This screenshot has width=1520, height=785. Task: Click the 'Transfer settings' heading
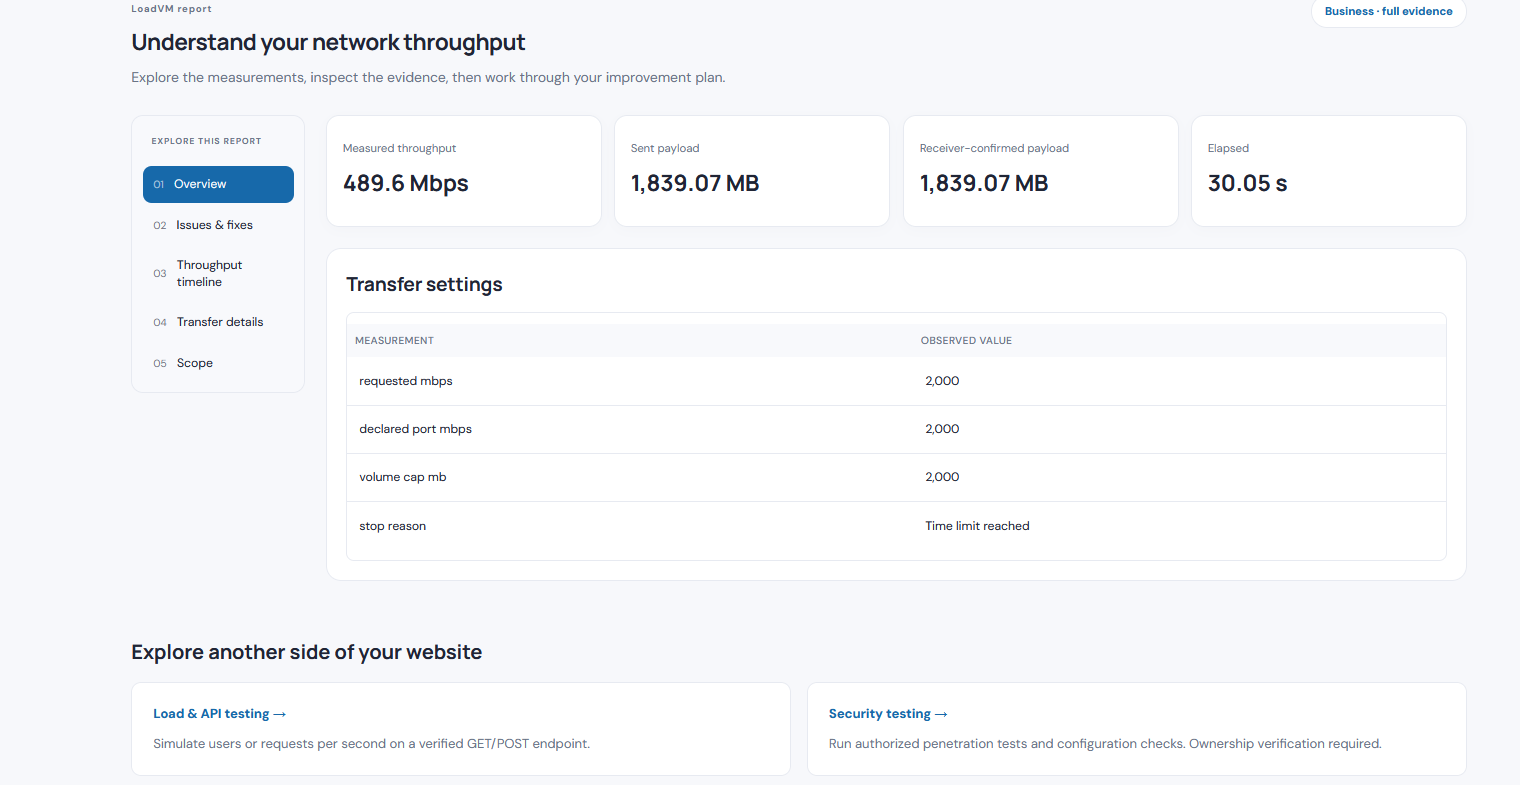[424, 284]
